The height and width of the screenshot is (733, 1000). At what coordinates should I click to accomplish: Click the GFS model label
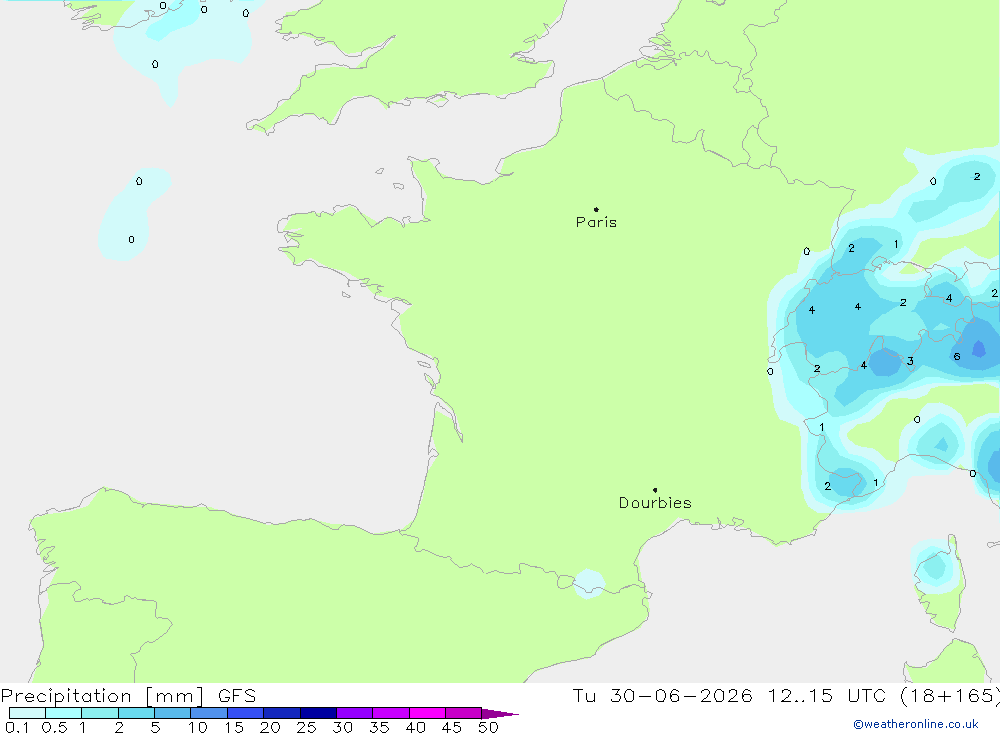click(x=237, y=696)
